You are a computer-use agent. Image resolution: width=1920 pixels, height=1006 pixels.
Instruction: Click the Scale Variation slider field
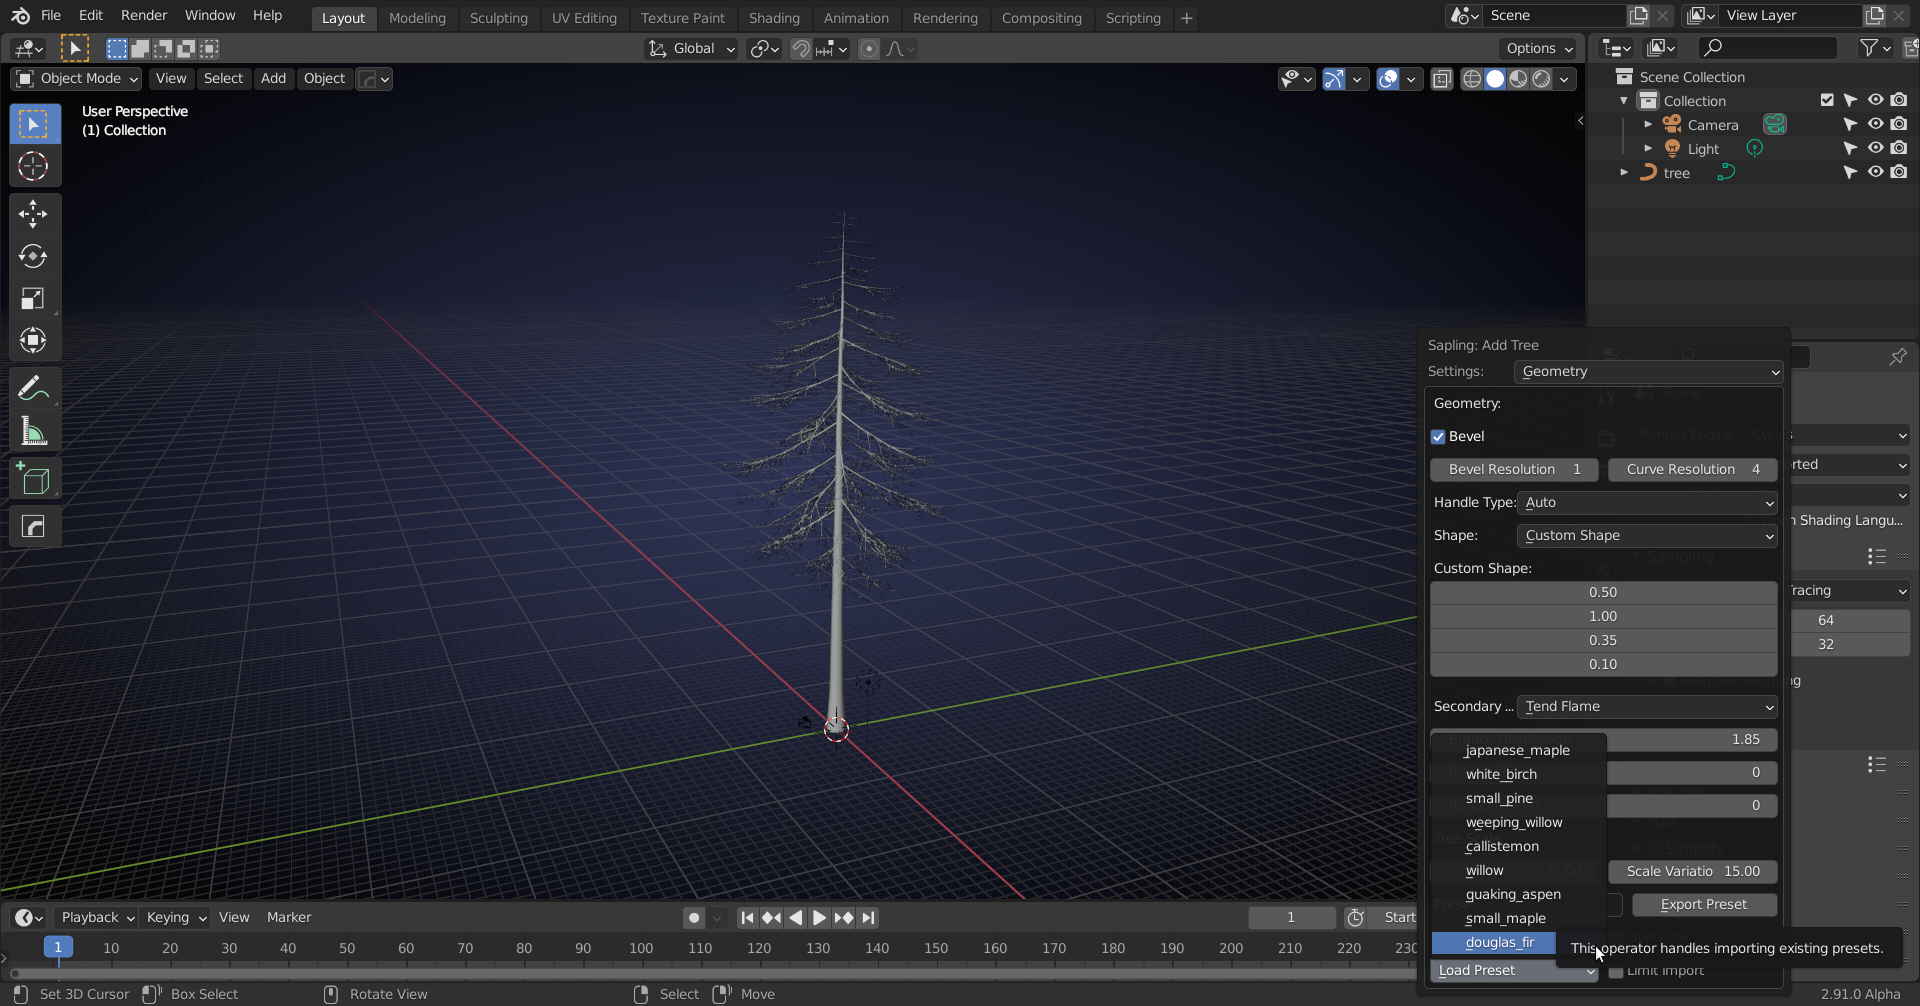click(1692, 872)
